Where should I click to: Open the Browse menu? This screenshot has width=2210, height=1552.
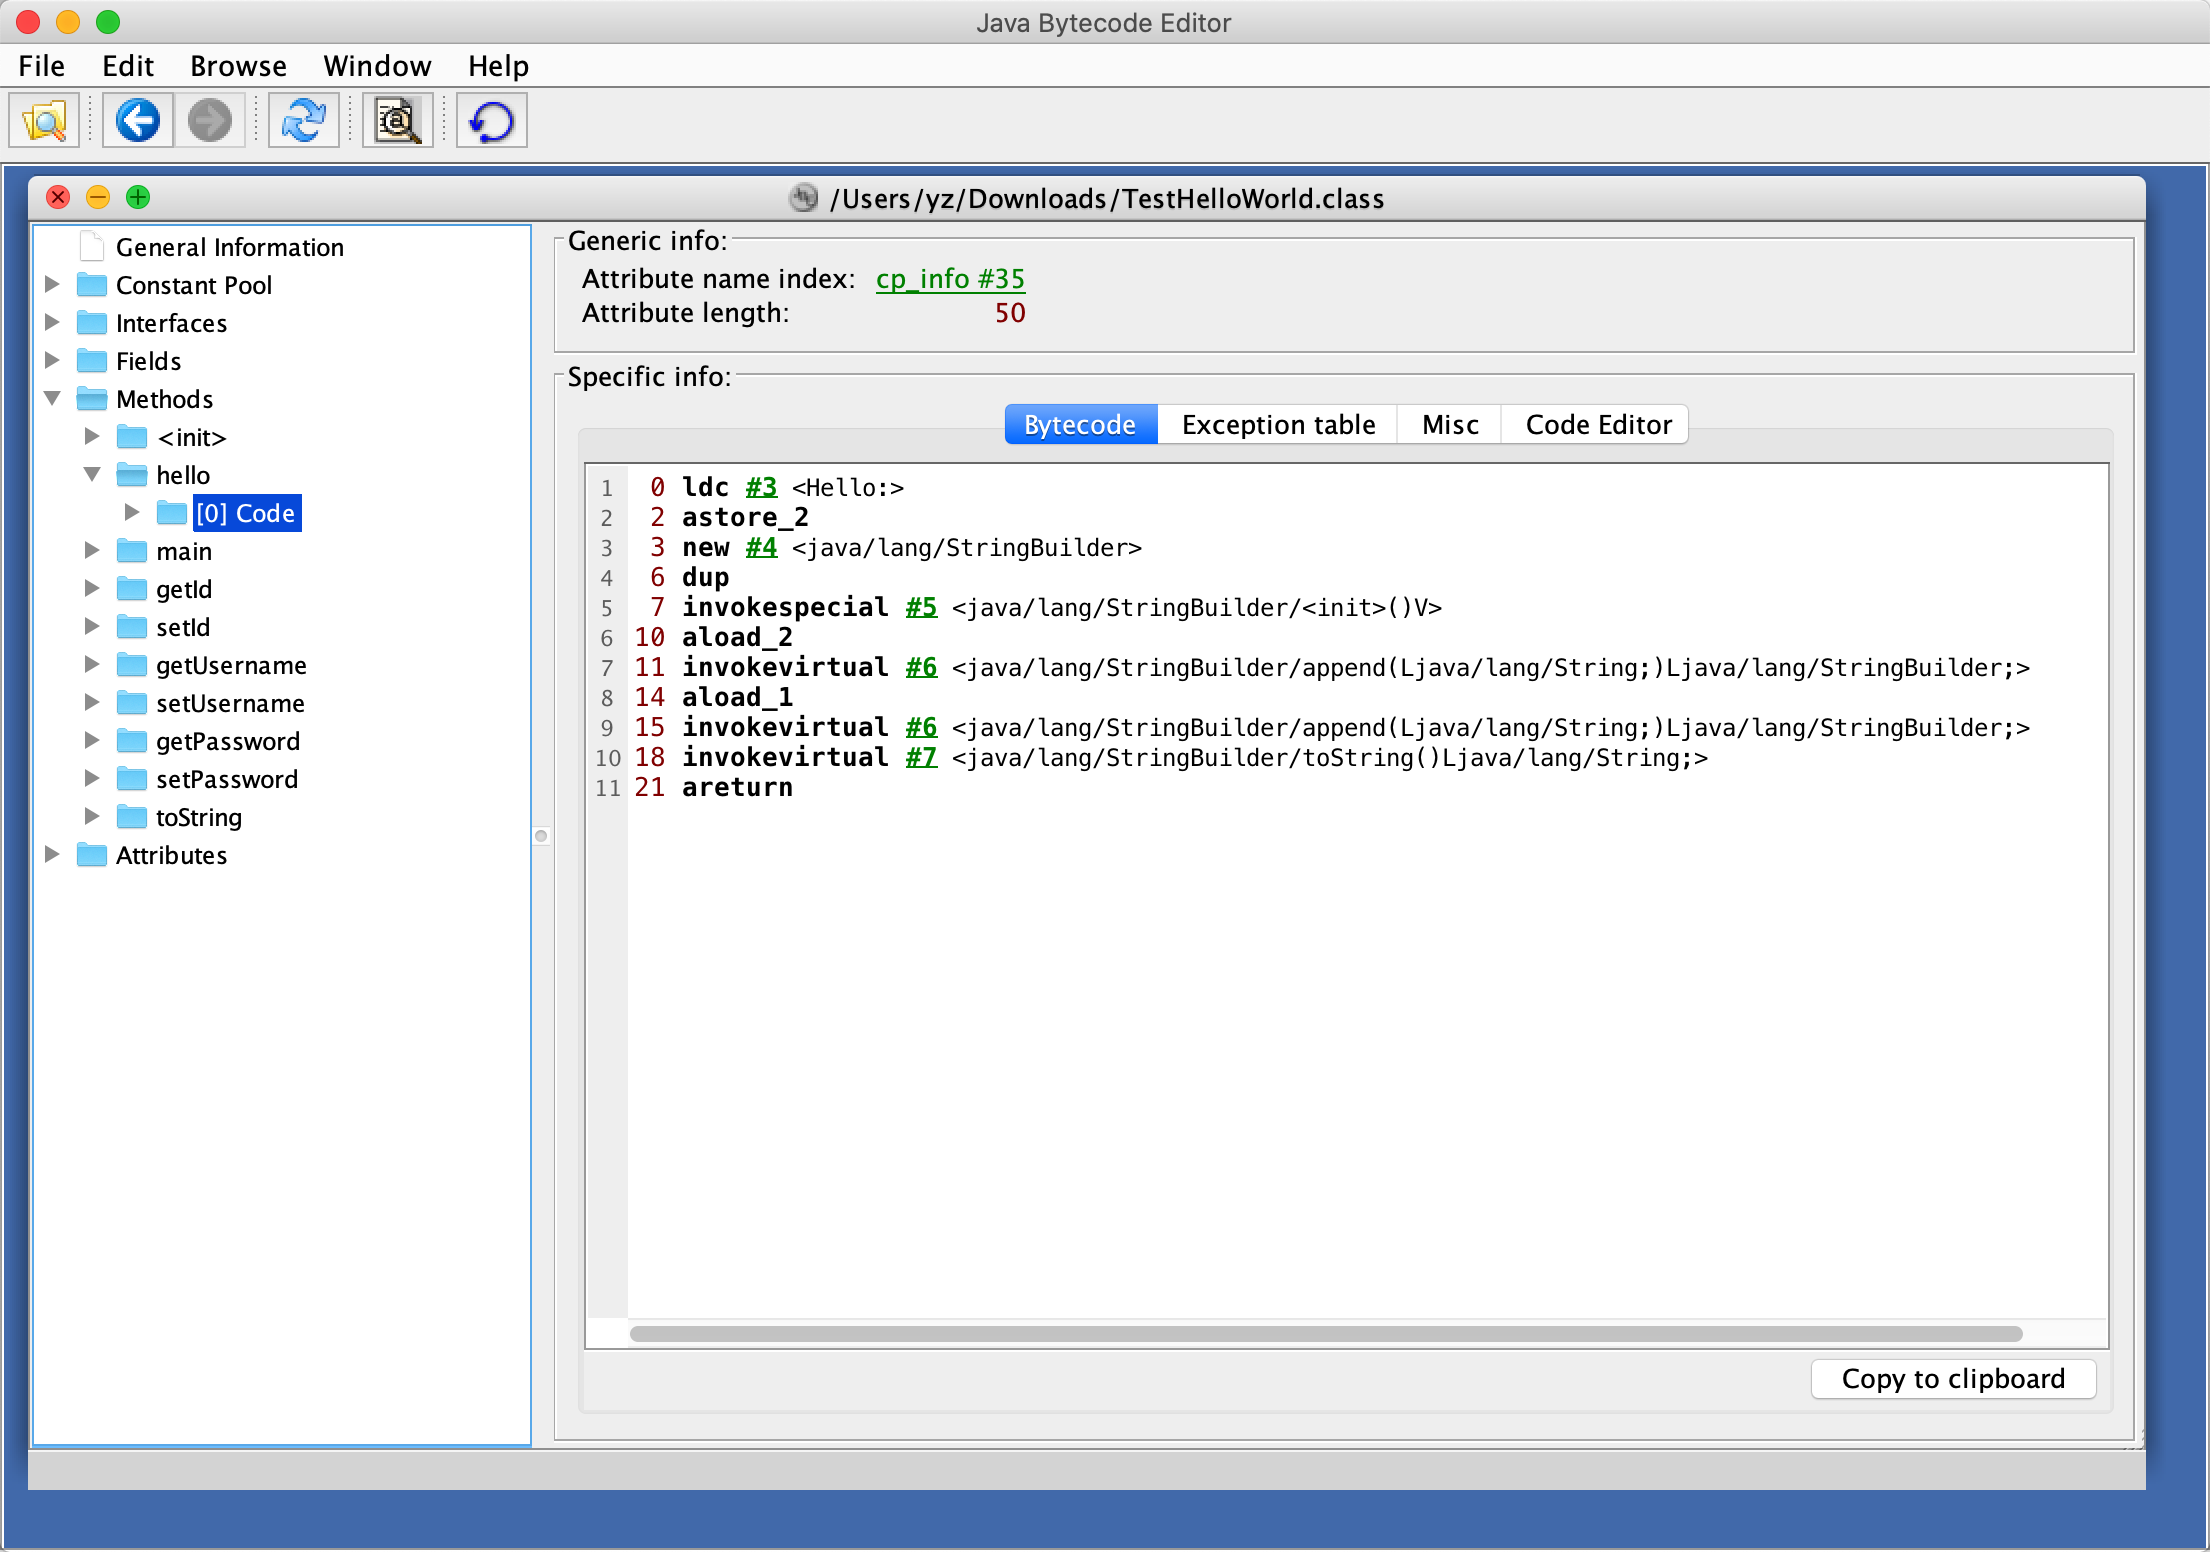point(238,66)
